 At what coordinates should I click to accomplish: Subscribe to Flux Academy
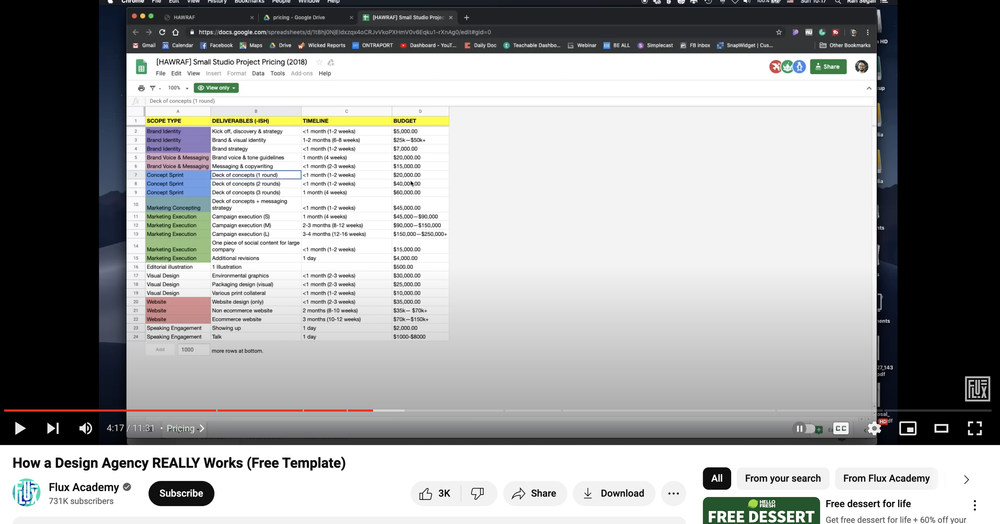click(x=181, y=493)
